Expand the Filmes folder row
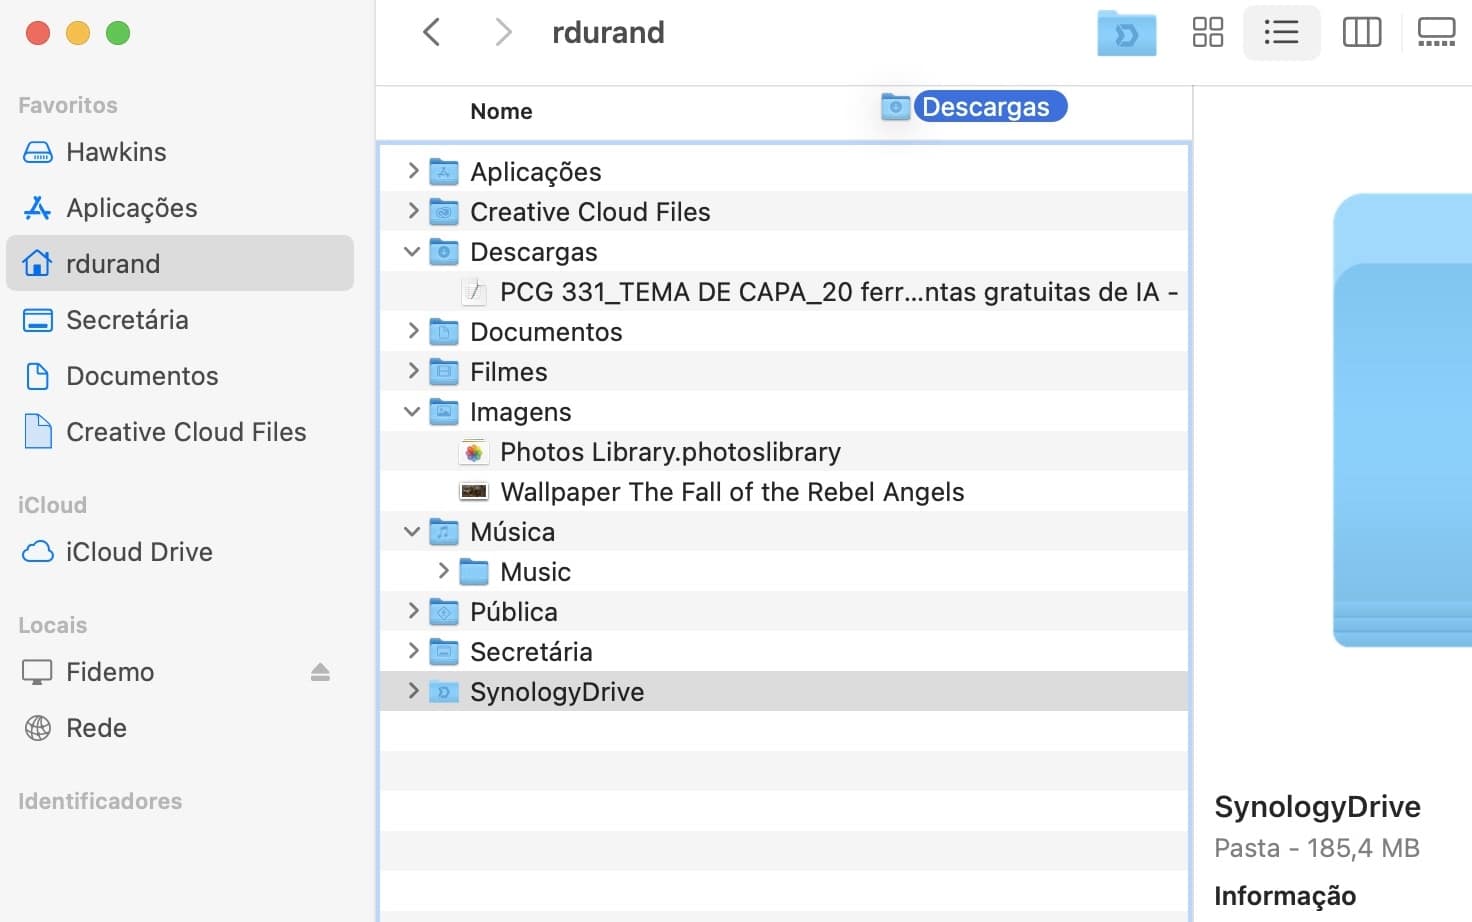 (413, 371)
